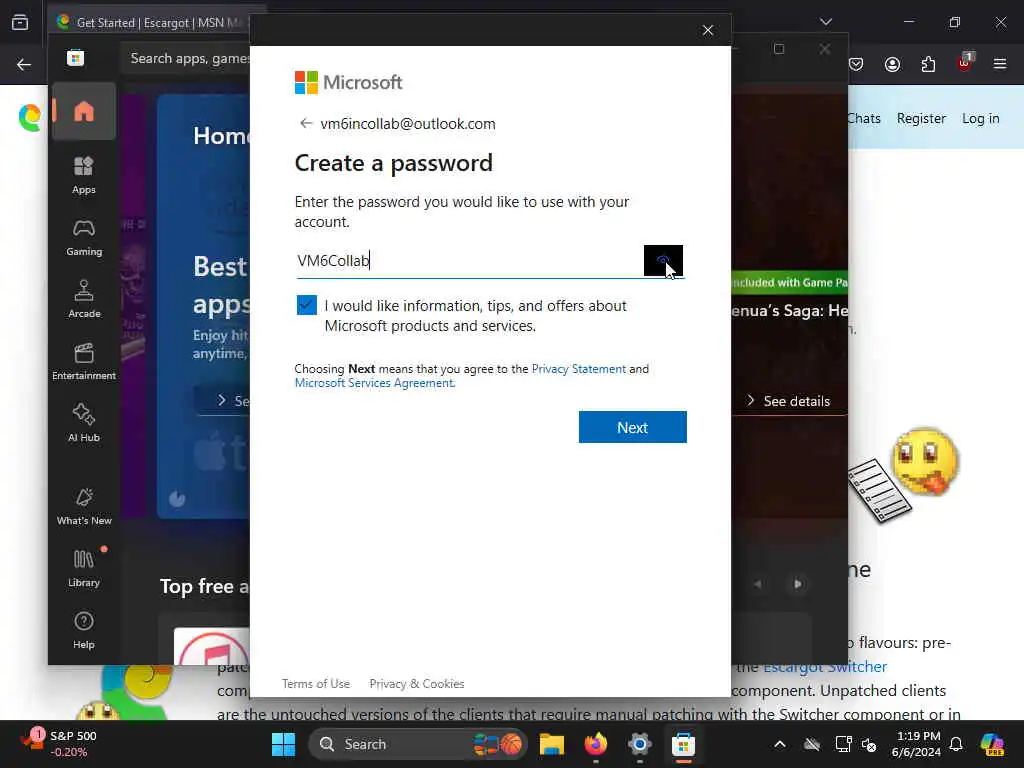Open Firefox account profile icon

point(892,64)
